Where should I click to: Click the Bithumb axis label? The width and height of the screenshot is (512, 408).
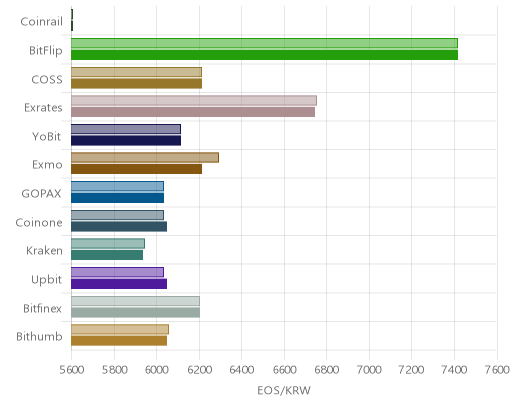[39, 337]
